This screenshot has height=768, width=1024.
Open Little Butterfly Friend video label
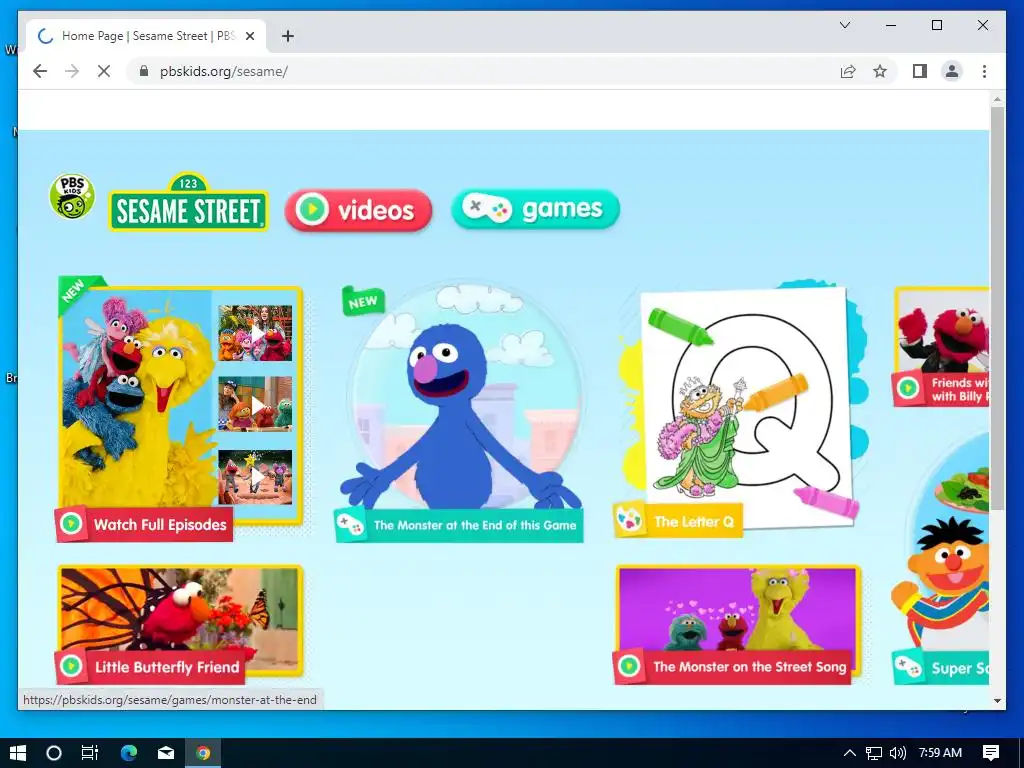pos(167,667)
